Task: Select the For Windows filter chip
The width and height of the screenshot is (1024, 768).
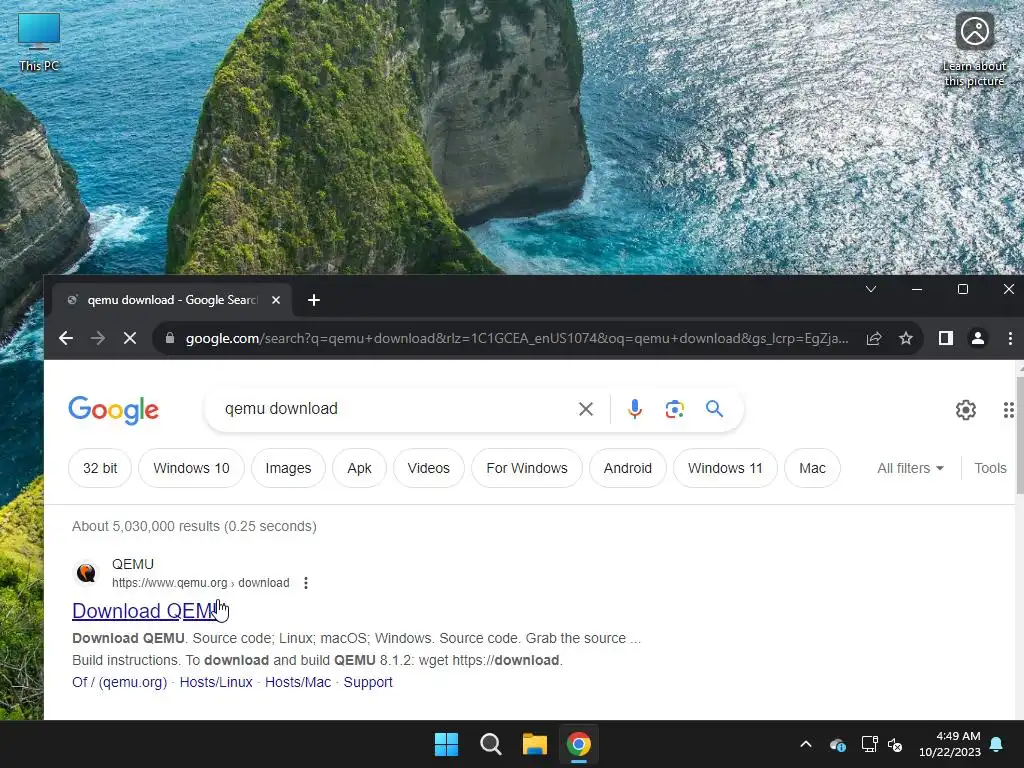Action: pyautogui.click(x=527, y=468)
